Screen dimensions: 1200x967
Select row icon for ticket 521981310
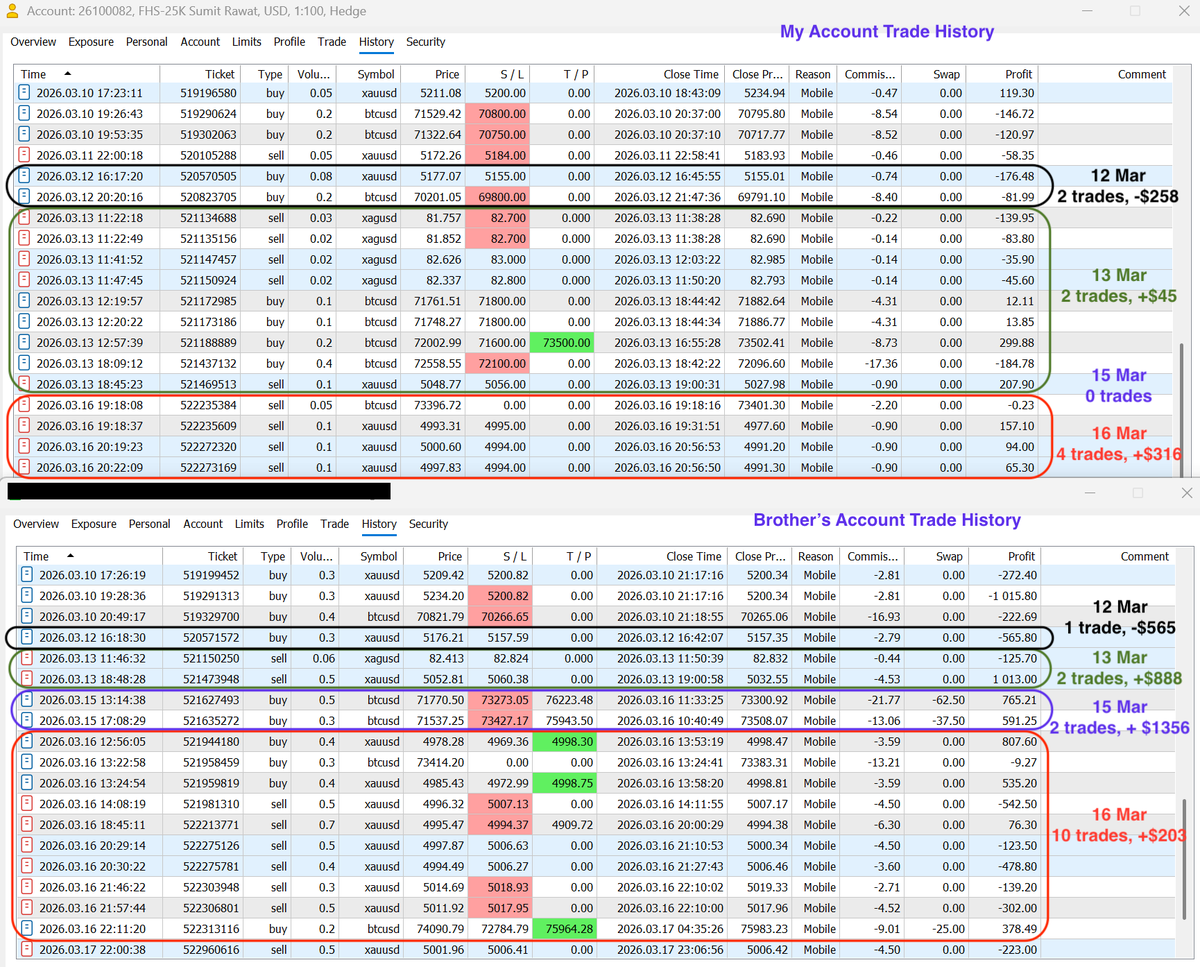[28, 804]
